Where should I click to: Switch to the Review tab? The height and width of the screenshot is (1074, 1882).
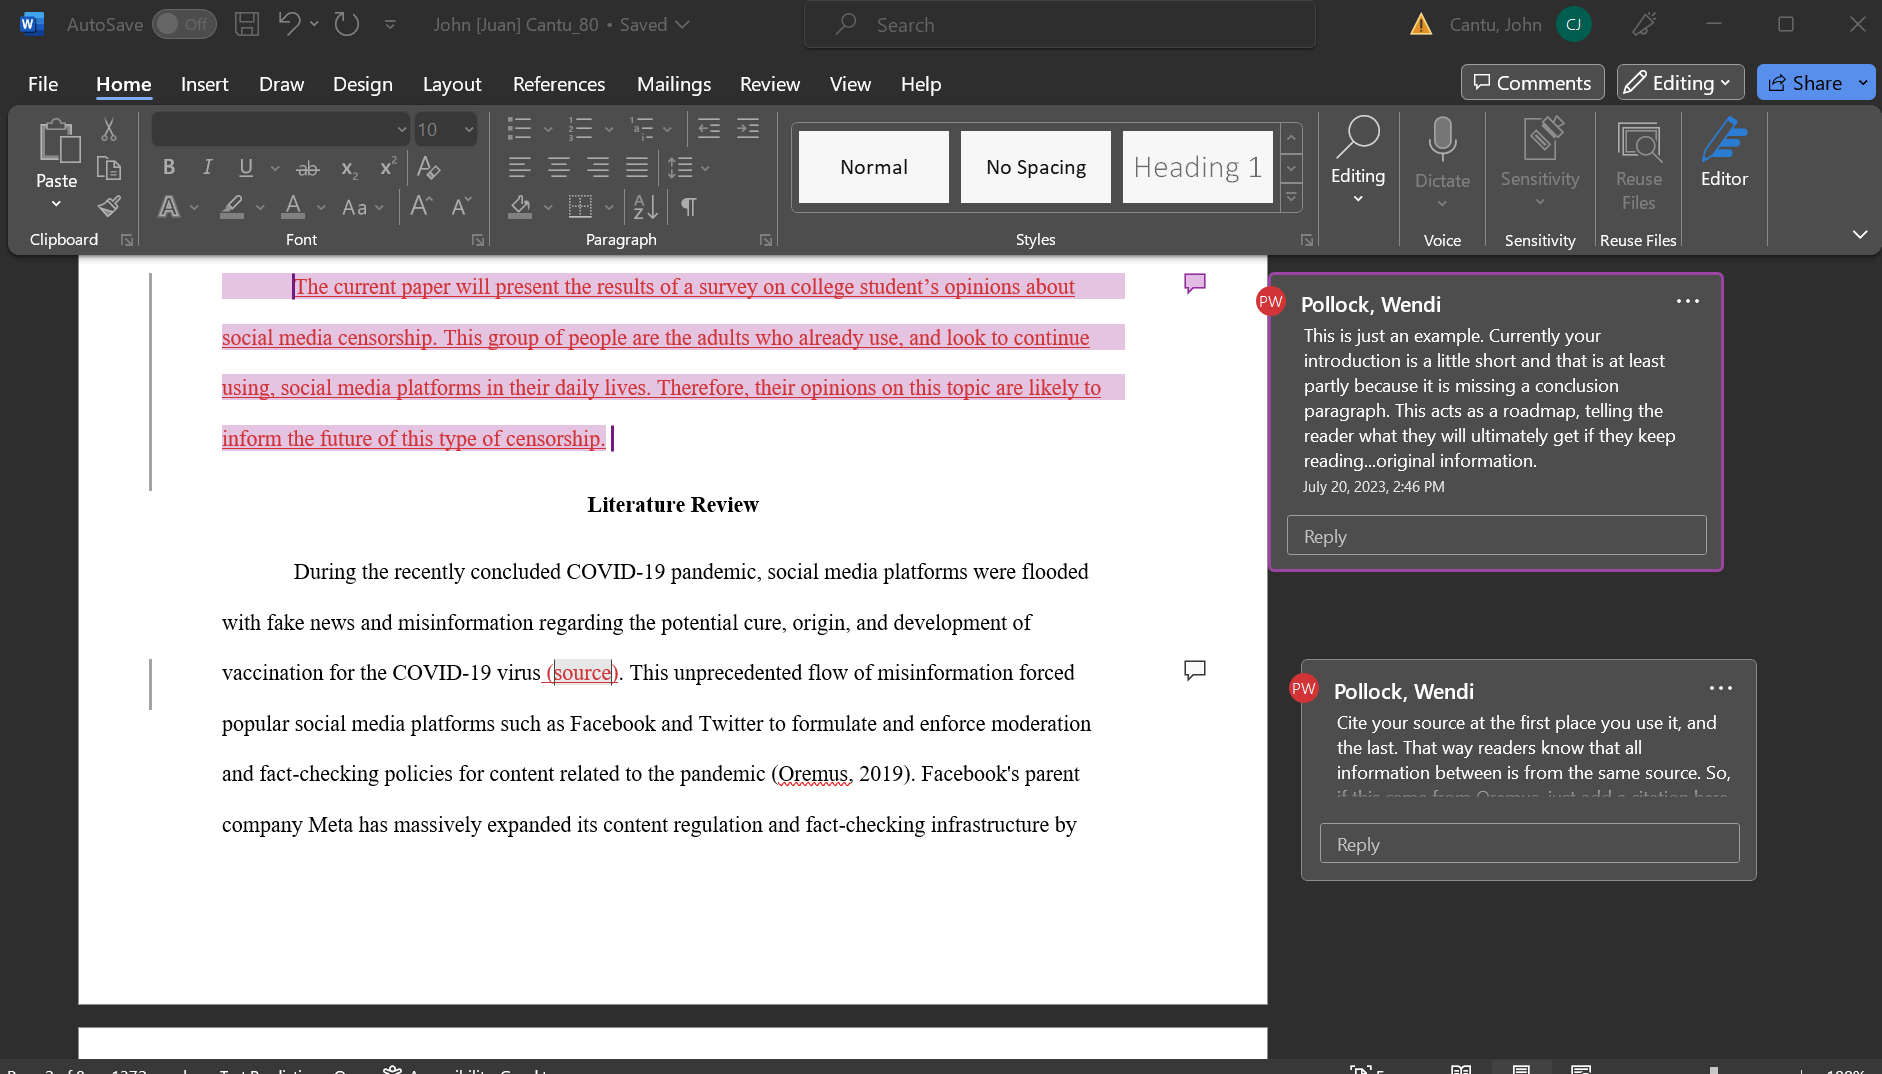[x=769, y=84]
